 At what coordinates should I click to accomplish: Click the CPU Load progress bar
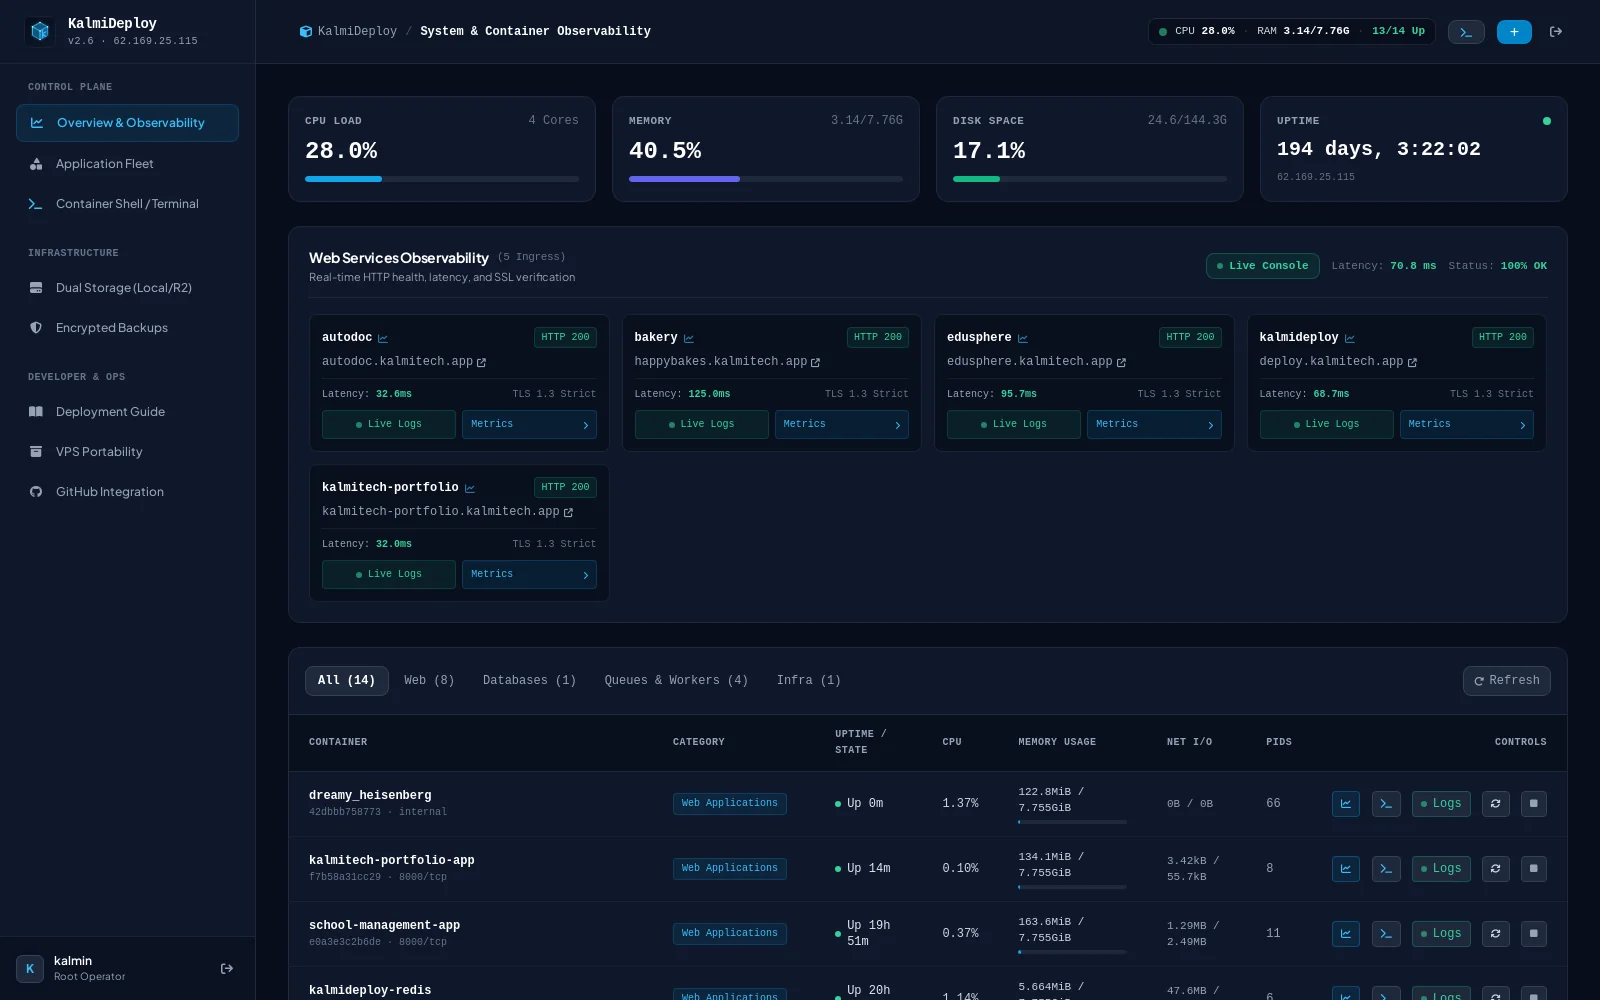click(x=442, y=179)
